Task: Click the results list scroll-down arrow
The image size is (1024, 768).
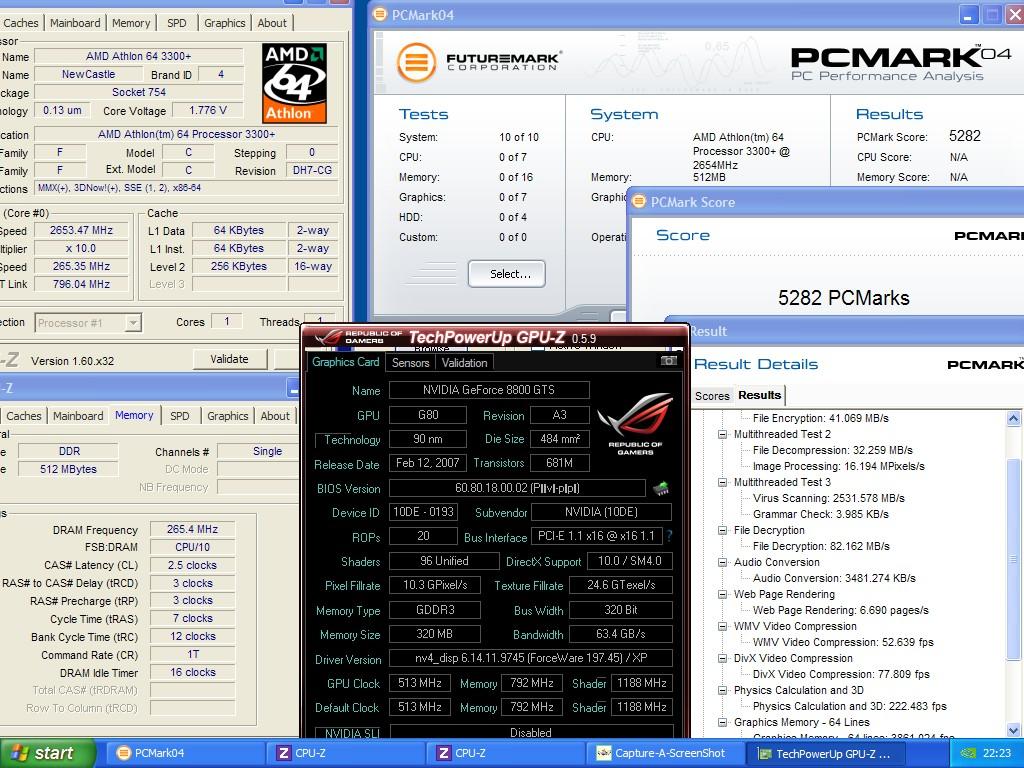Action: click(x=1013, y=731)
